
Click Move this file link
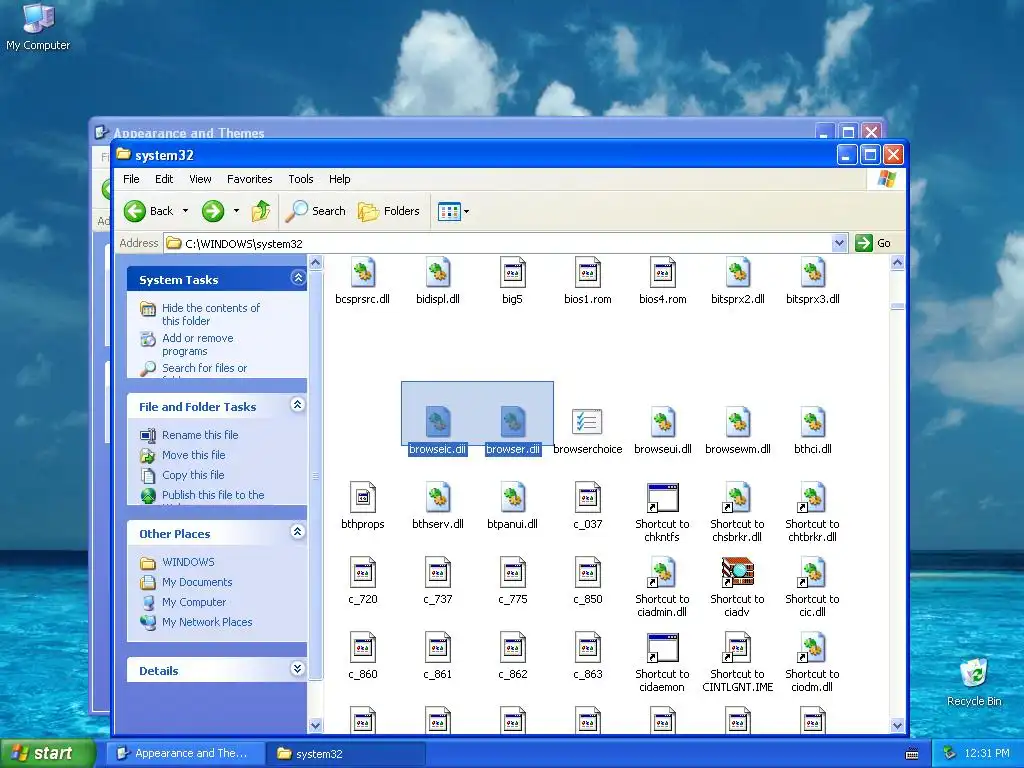coord(193,455)
